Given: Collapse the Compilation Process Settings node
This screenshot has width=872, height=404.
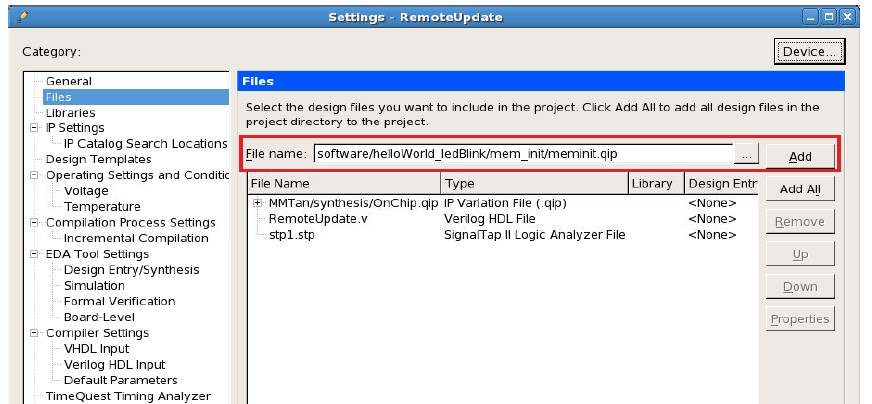Looking at the screenshot, I should point(35,223).
